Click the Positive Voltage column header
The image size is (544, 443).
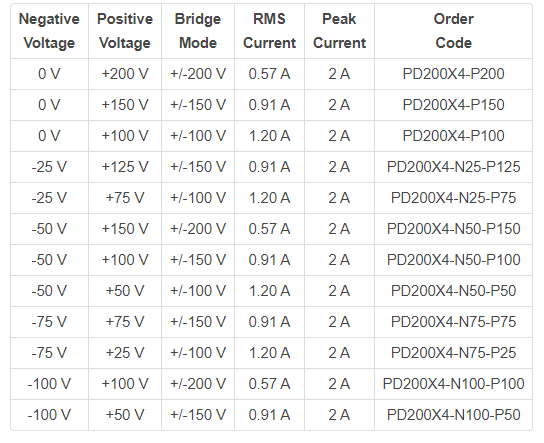(x=125, y=31)
